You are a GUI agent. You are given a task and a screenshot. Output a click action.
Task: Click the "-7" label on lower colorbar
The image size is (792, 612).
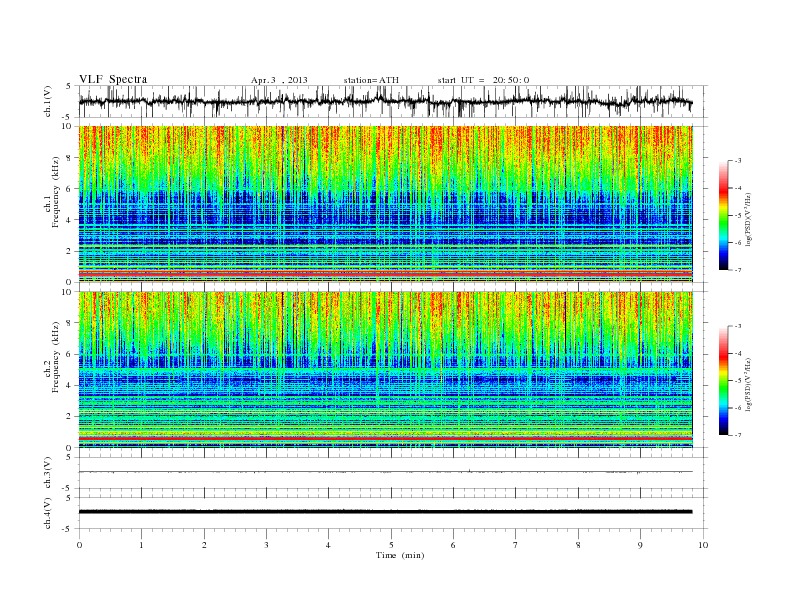point(737,435)
